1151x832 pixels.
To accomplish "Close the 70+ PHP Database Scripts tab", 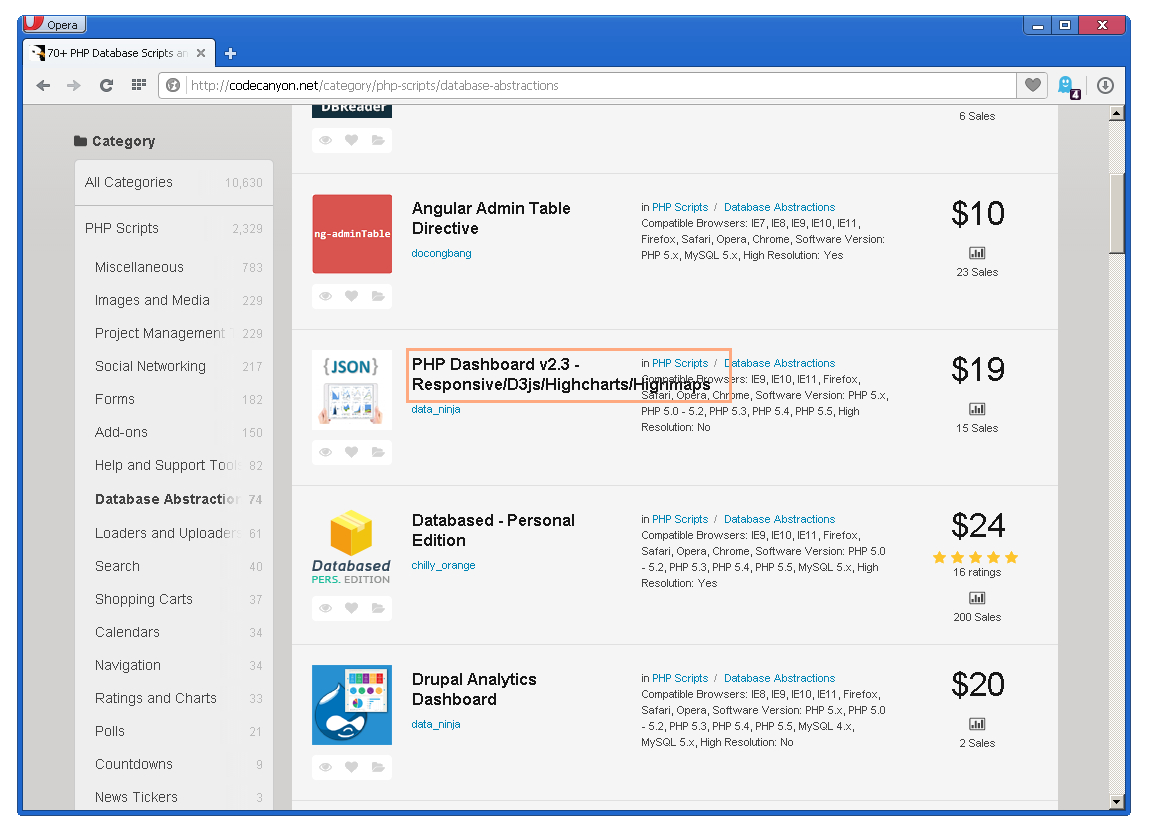I will (x=200, y=53).
